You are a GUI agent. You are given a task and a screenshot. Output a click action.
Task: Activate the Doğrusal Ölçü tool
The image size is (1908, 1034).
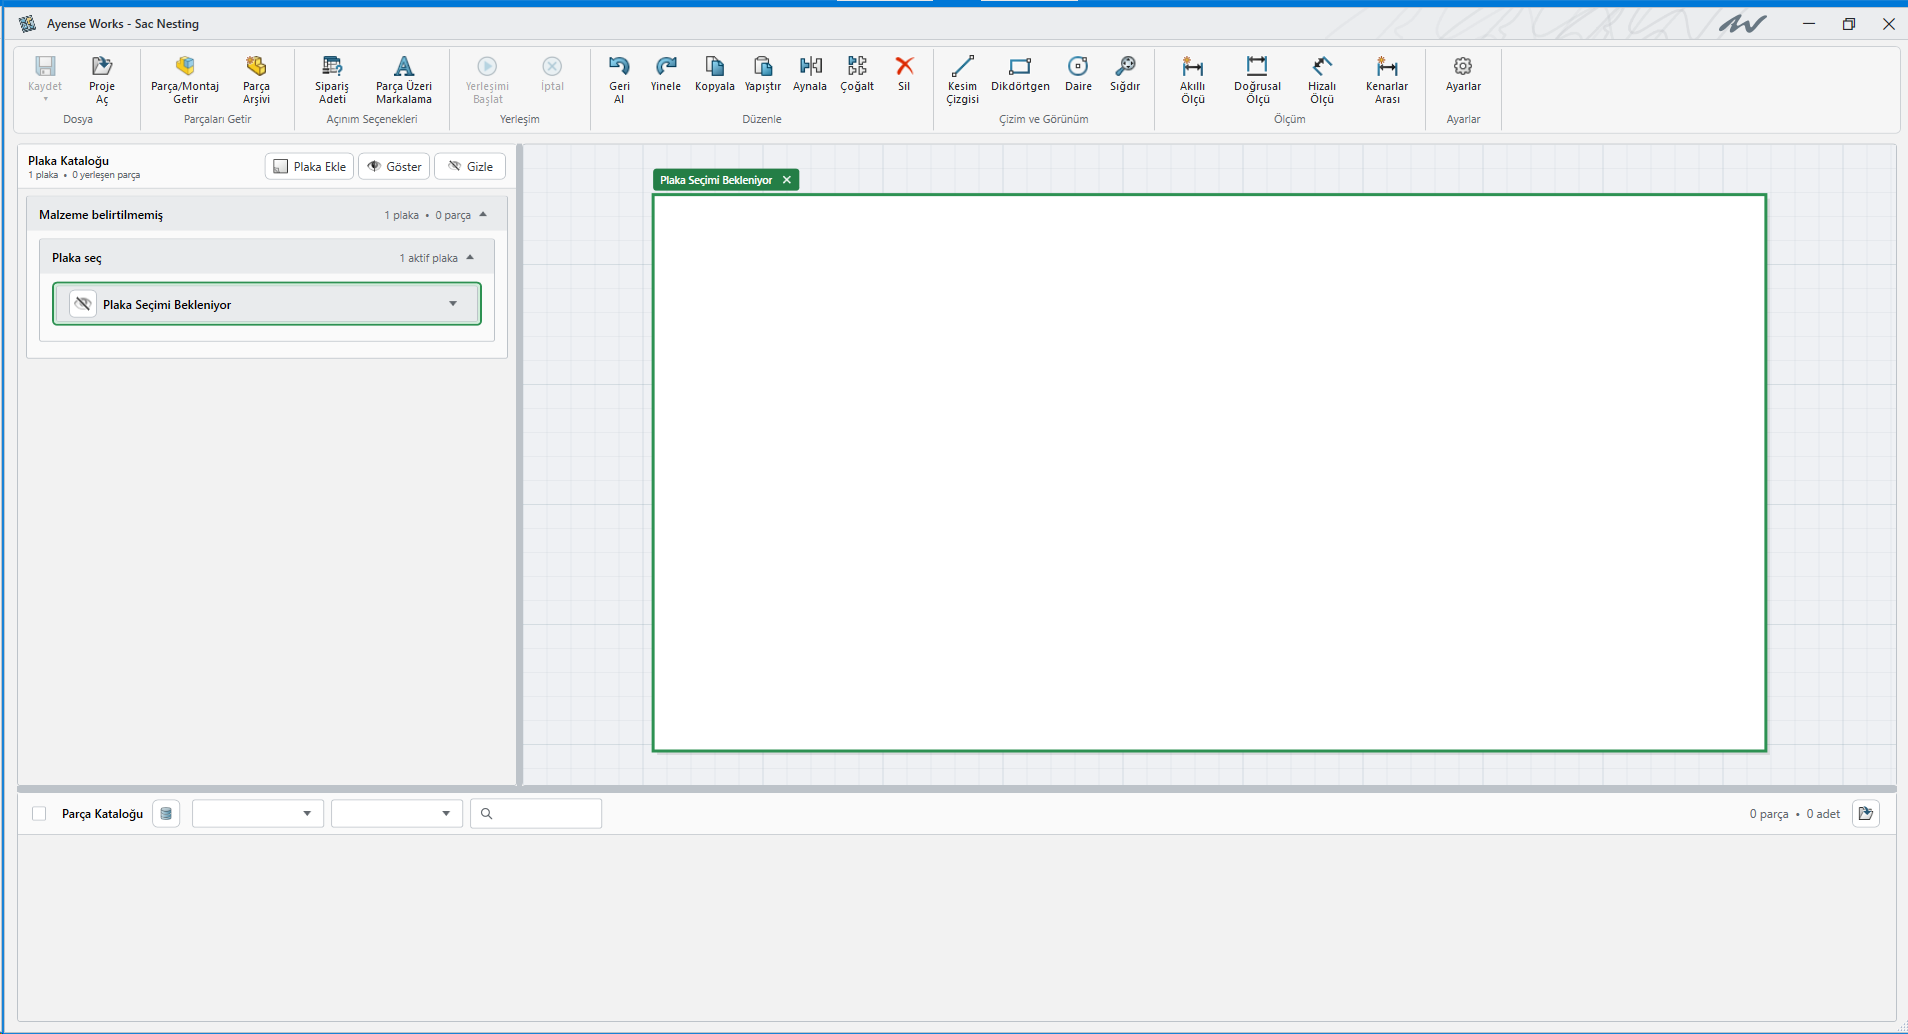(x=1257, y=79)
